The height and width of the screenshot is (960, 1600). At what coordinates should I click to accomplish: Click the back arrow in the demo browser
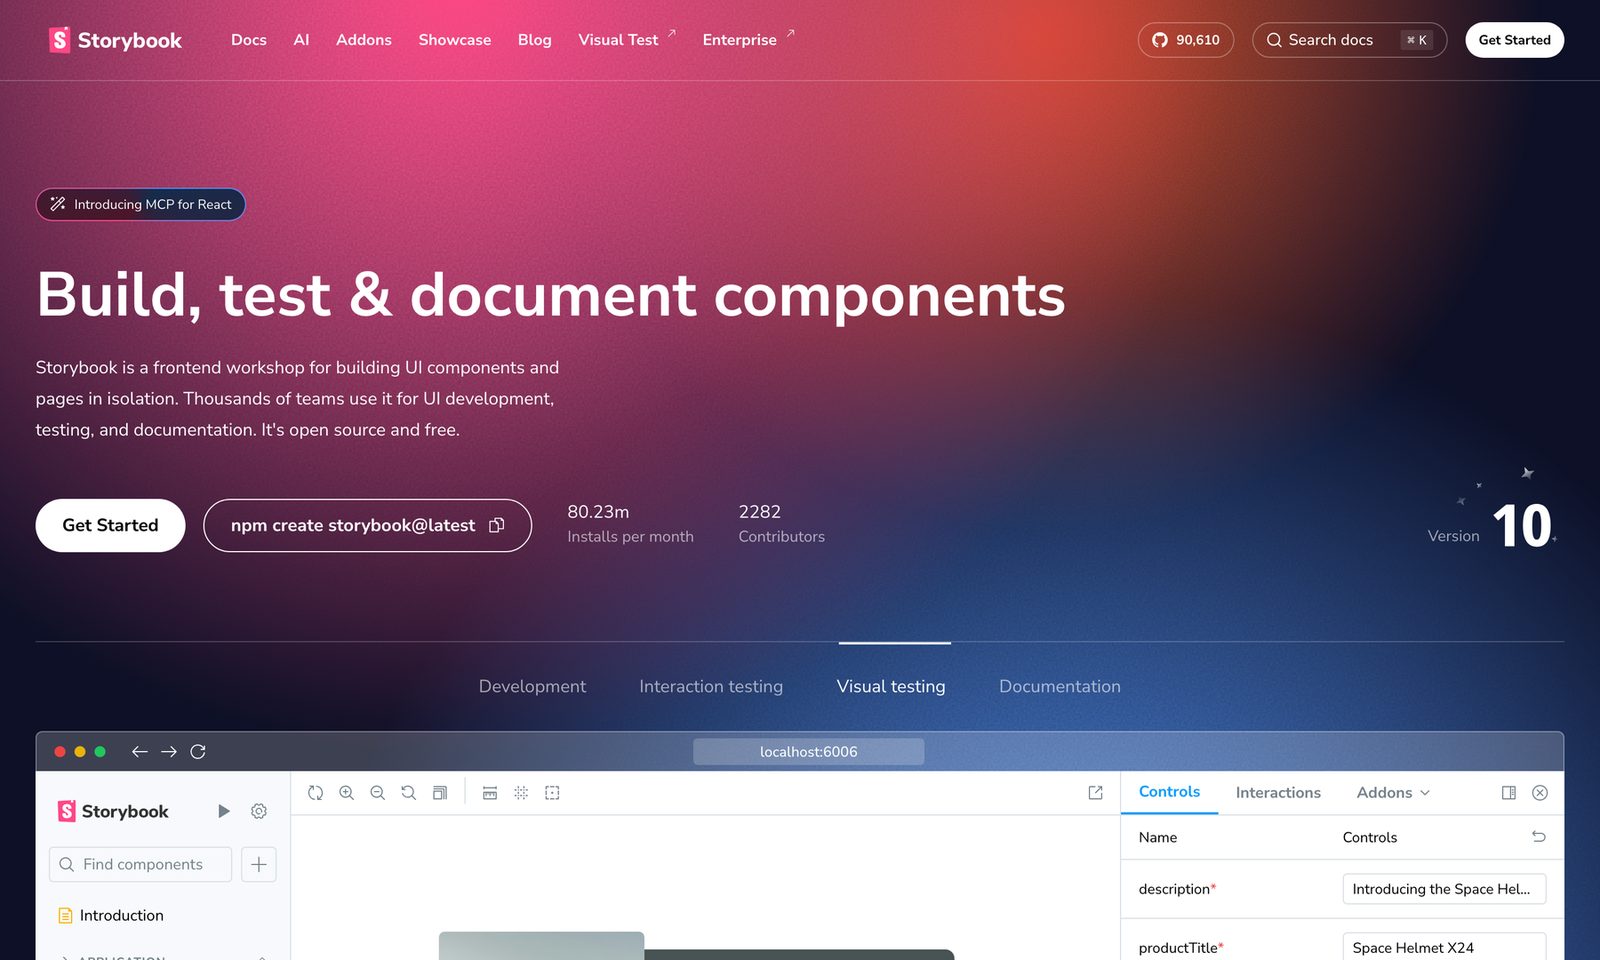140,752
